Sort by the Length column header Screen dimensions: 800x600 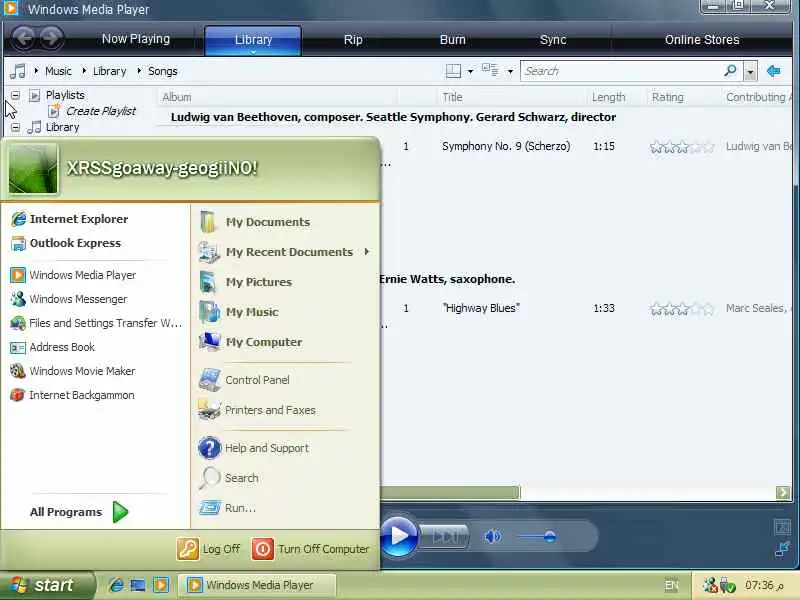[608, 97]
